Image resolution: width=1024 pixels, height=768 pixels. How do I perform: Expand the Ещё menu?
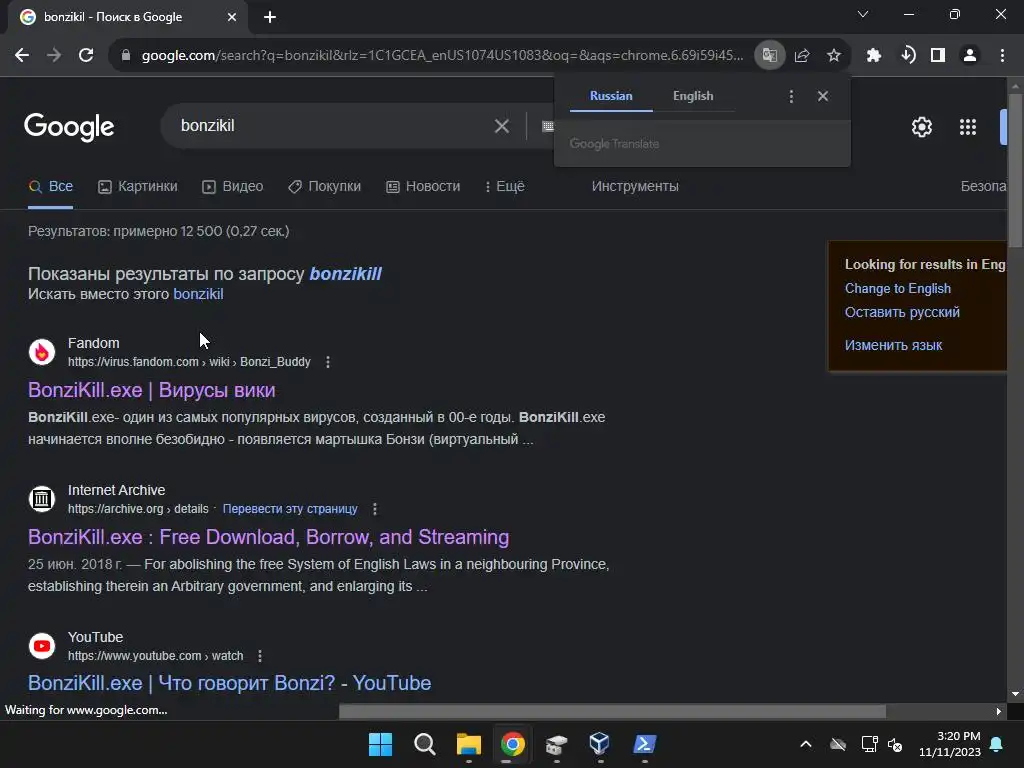[x=505, y=187]
